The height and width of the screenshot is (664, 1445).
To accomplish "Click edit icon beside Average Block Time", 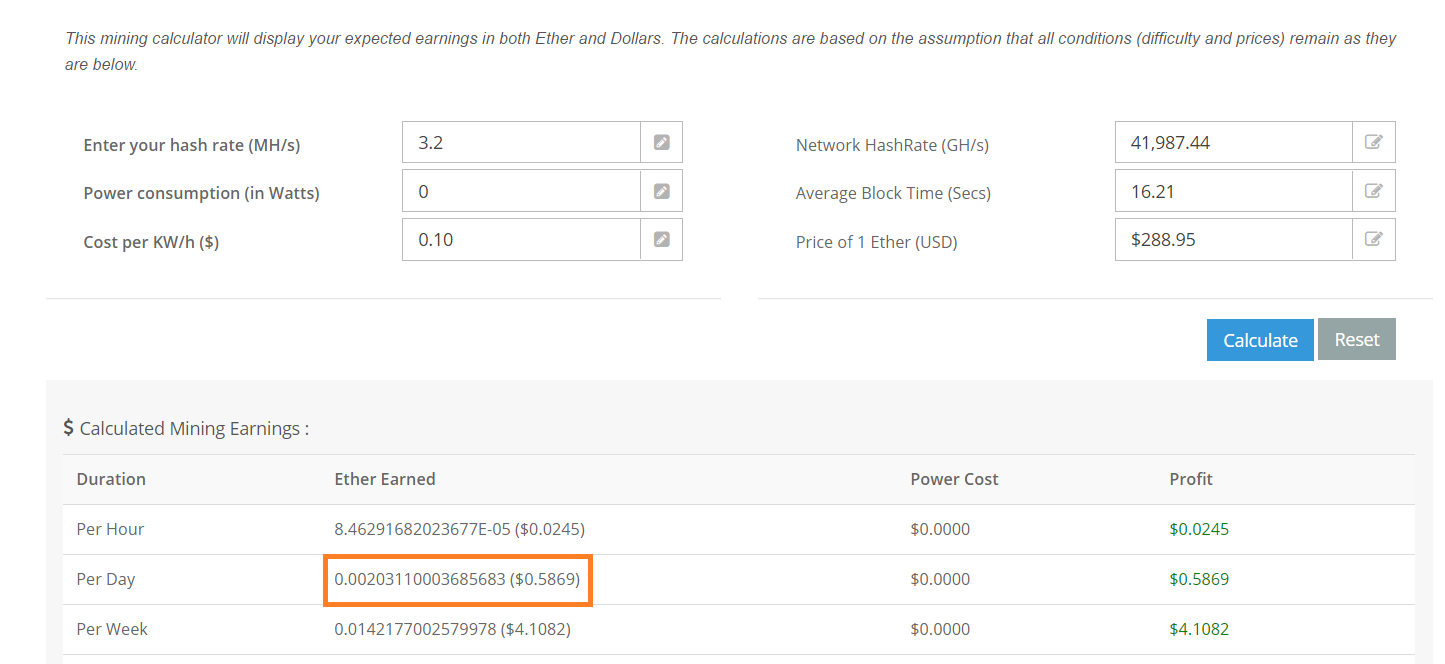I will (1374, 191).
